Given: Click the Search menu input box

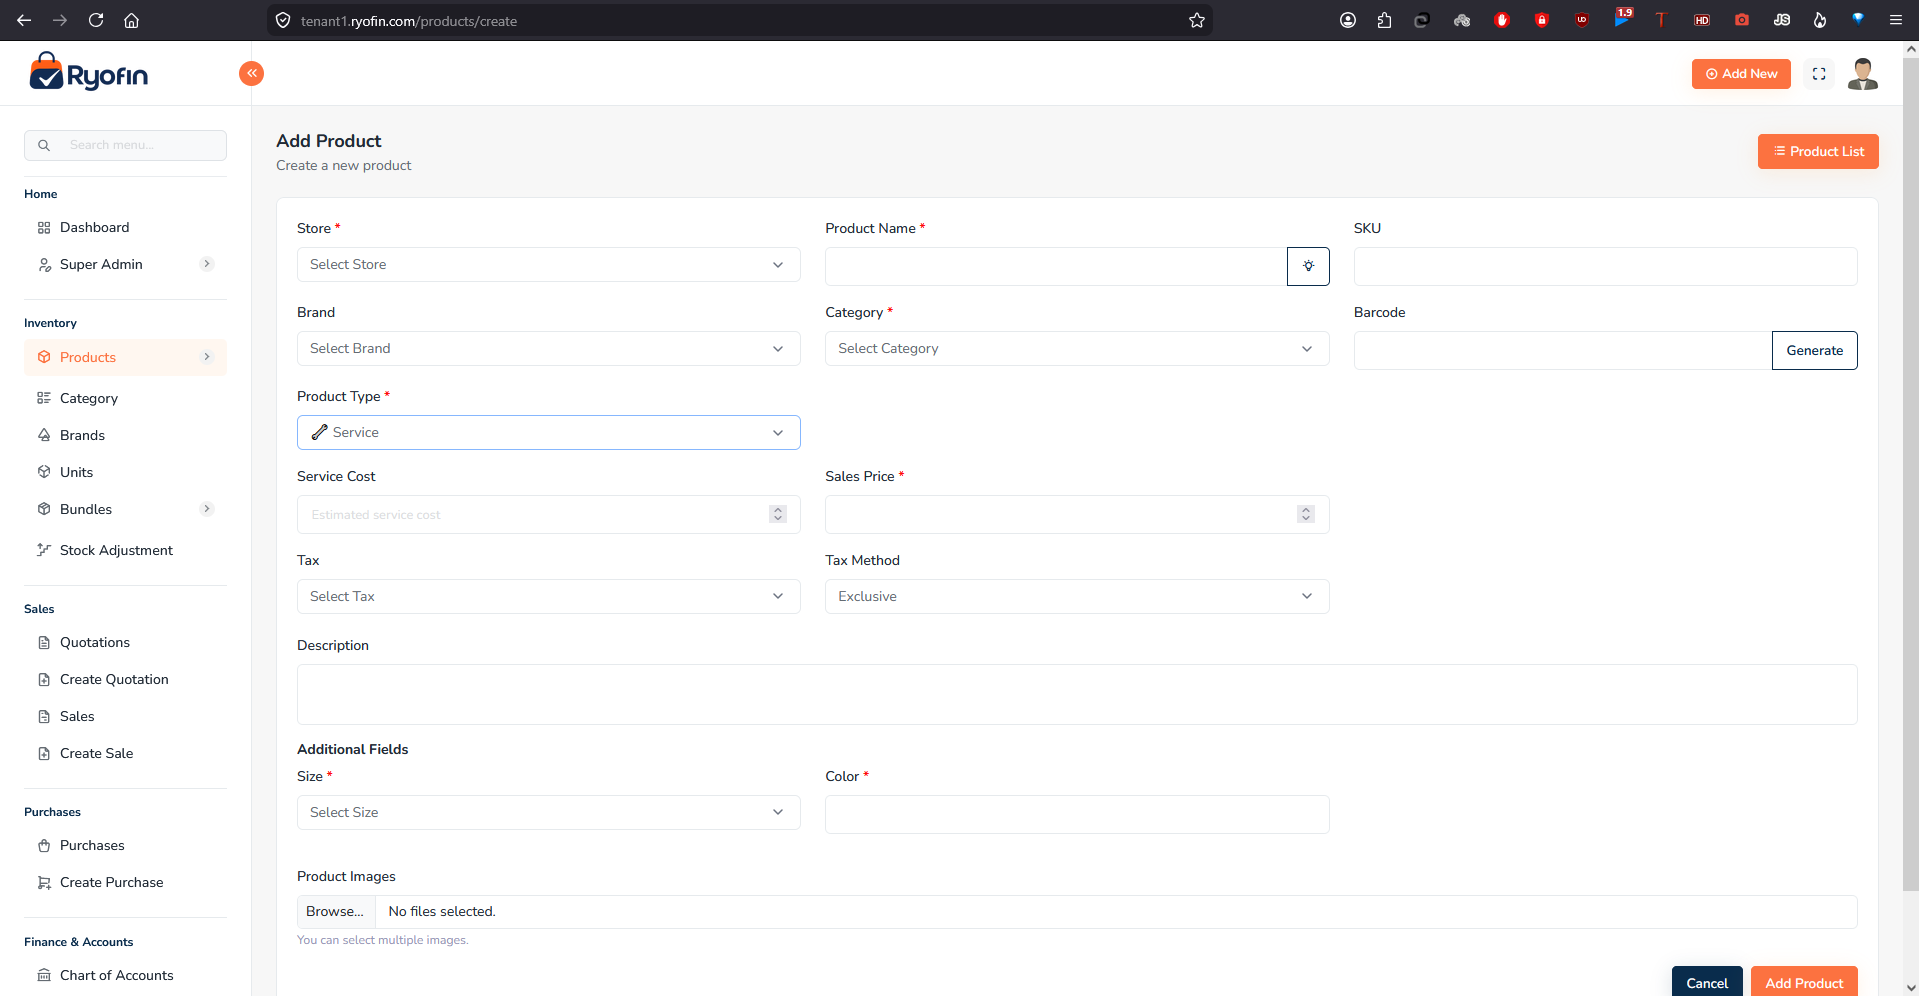Looking at the screenshot, I should [x=125, y=145].
